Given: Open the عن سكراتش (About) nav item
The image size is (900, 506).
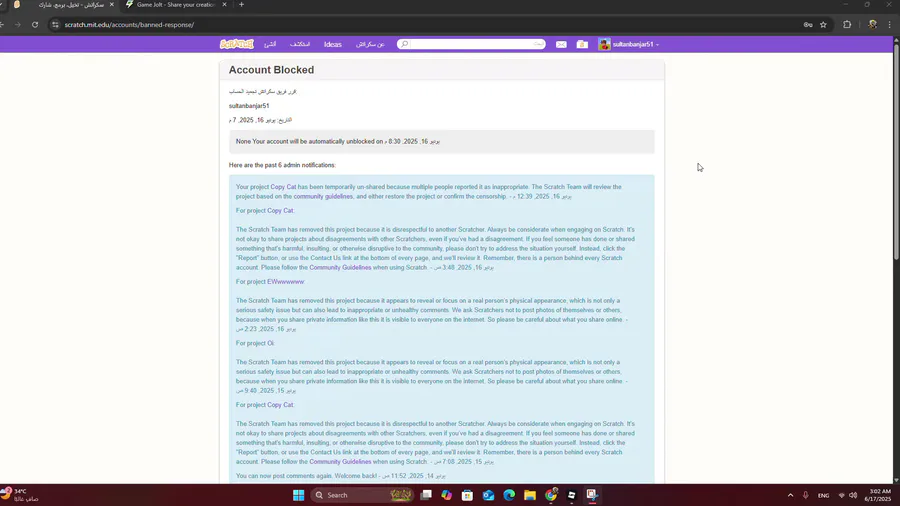Looking at the screenshot, I should (x=370, y=44).
